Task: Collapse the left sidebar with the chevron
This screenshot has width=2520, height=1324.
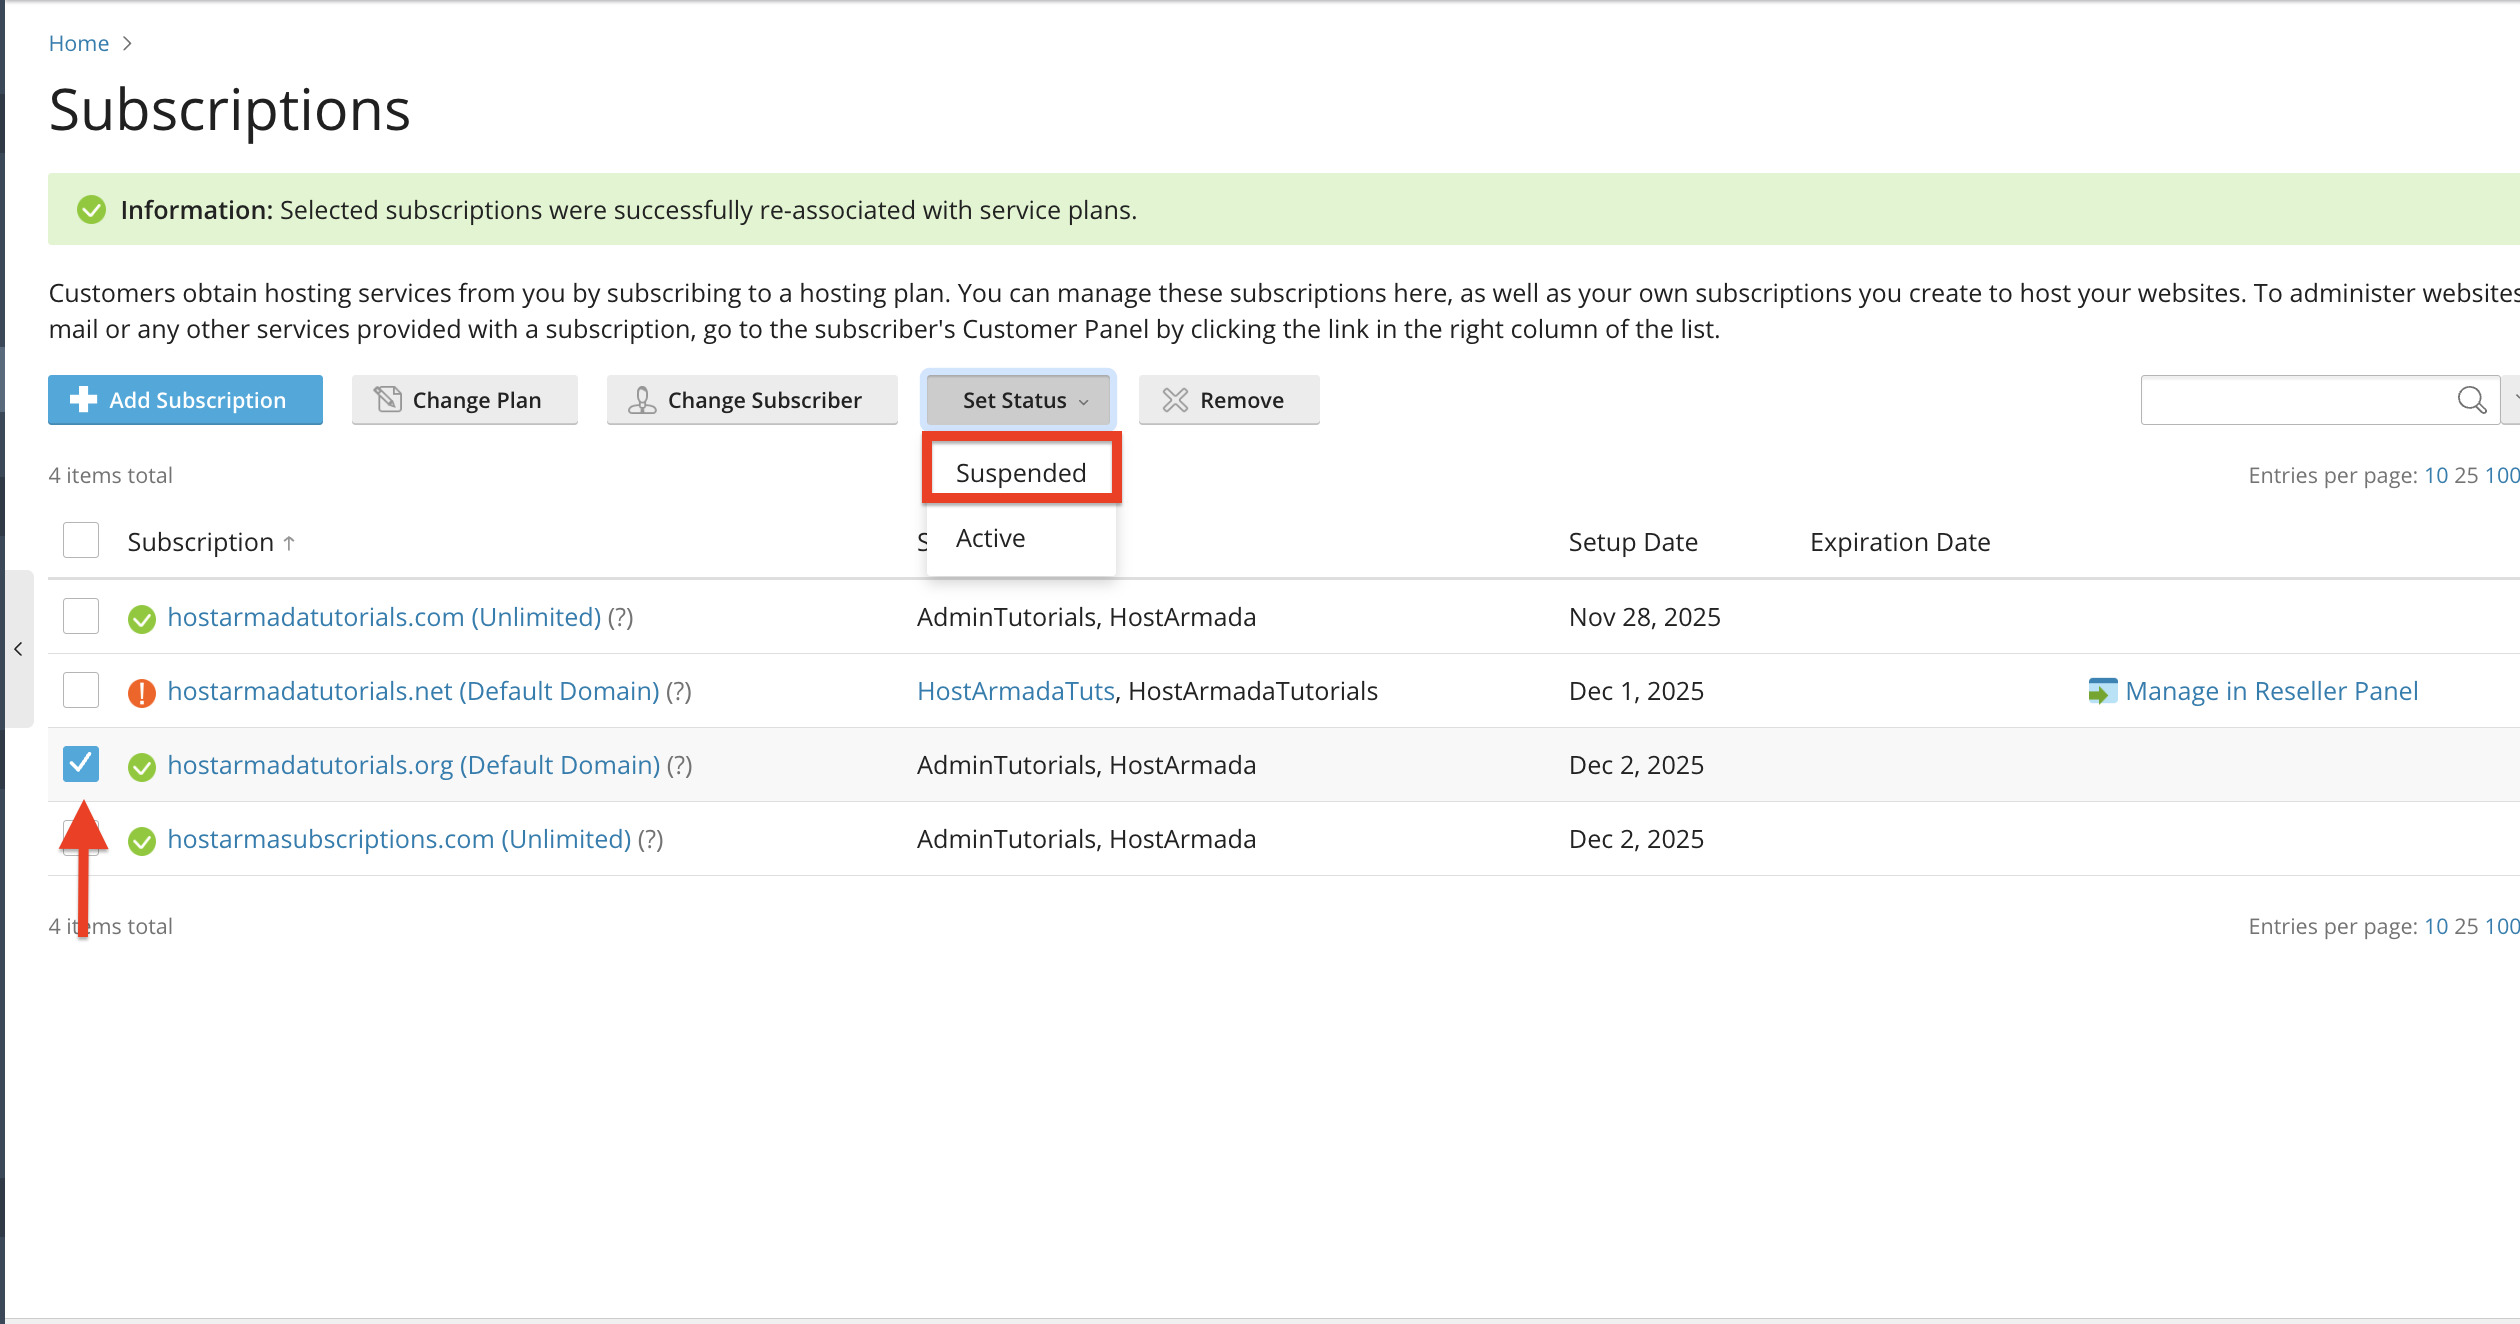Action: 18,649
